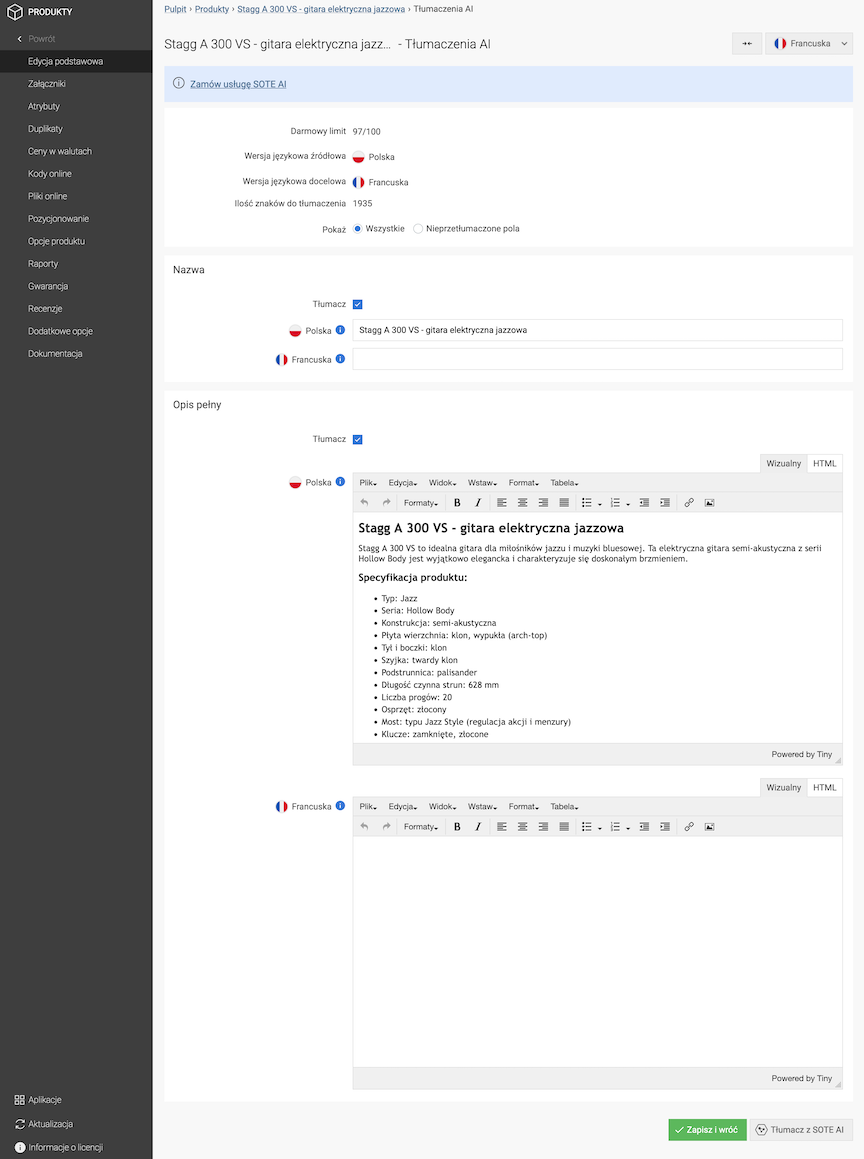Image resolution: width=864 pixels, height=1159 pixels.
Task: Open Atrybuty in the sidebar
Action: click(44, 106)
